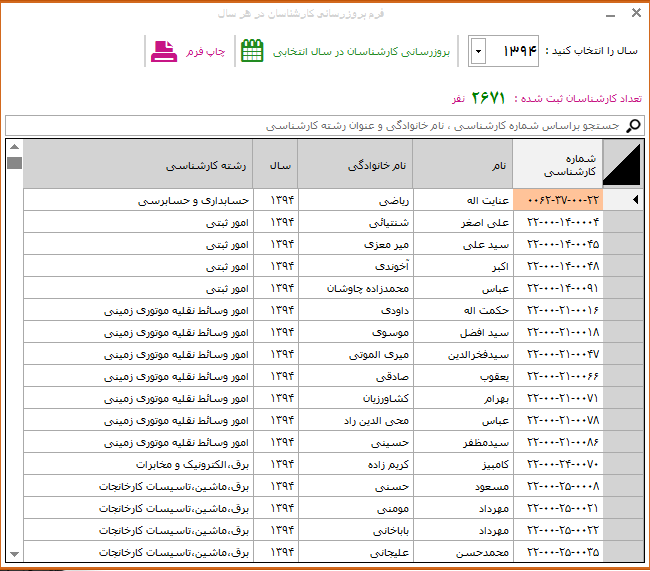Select surname cell آخوندی

coord(356,266)
